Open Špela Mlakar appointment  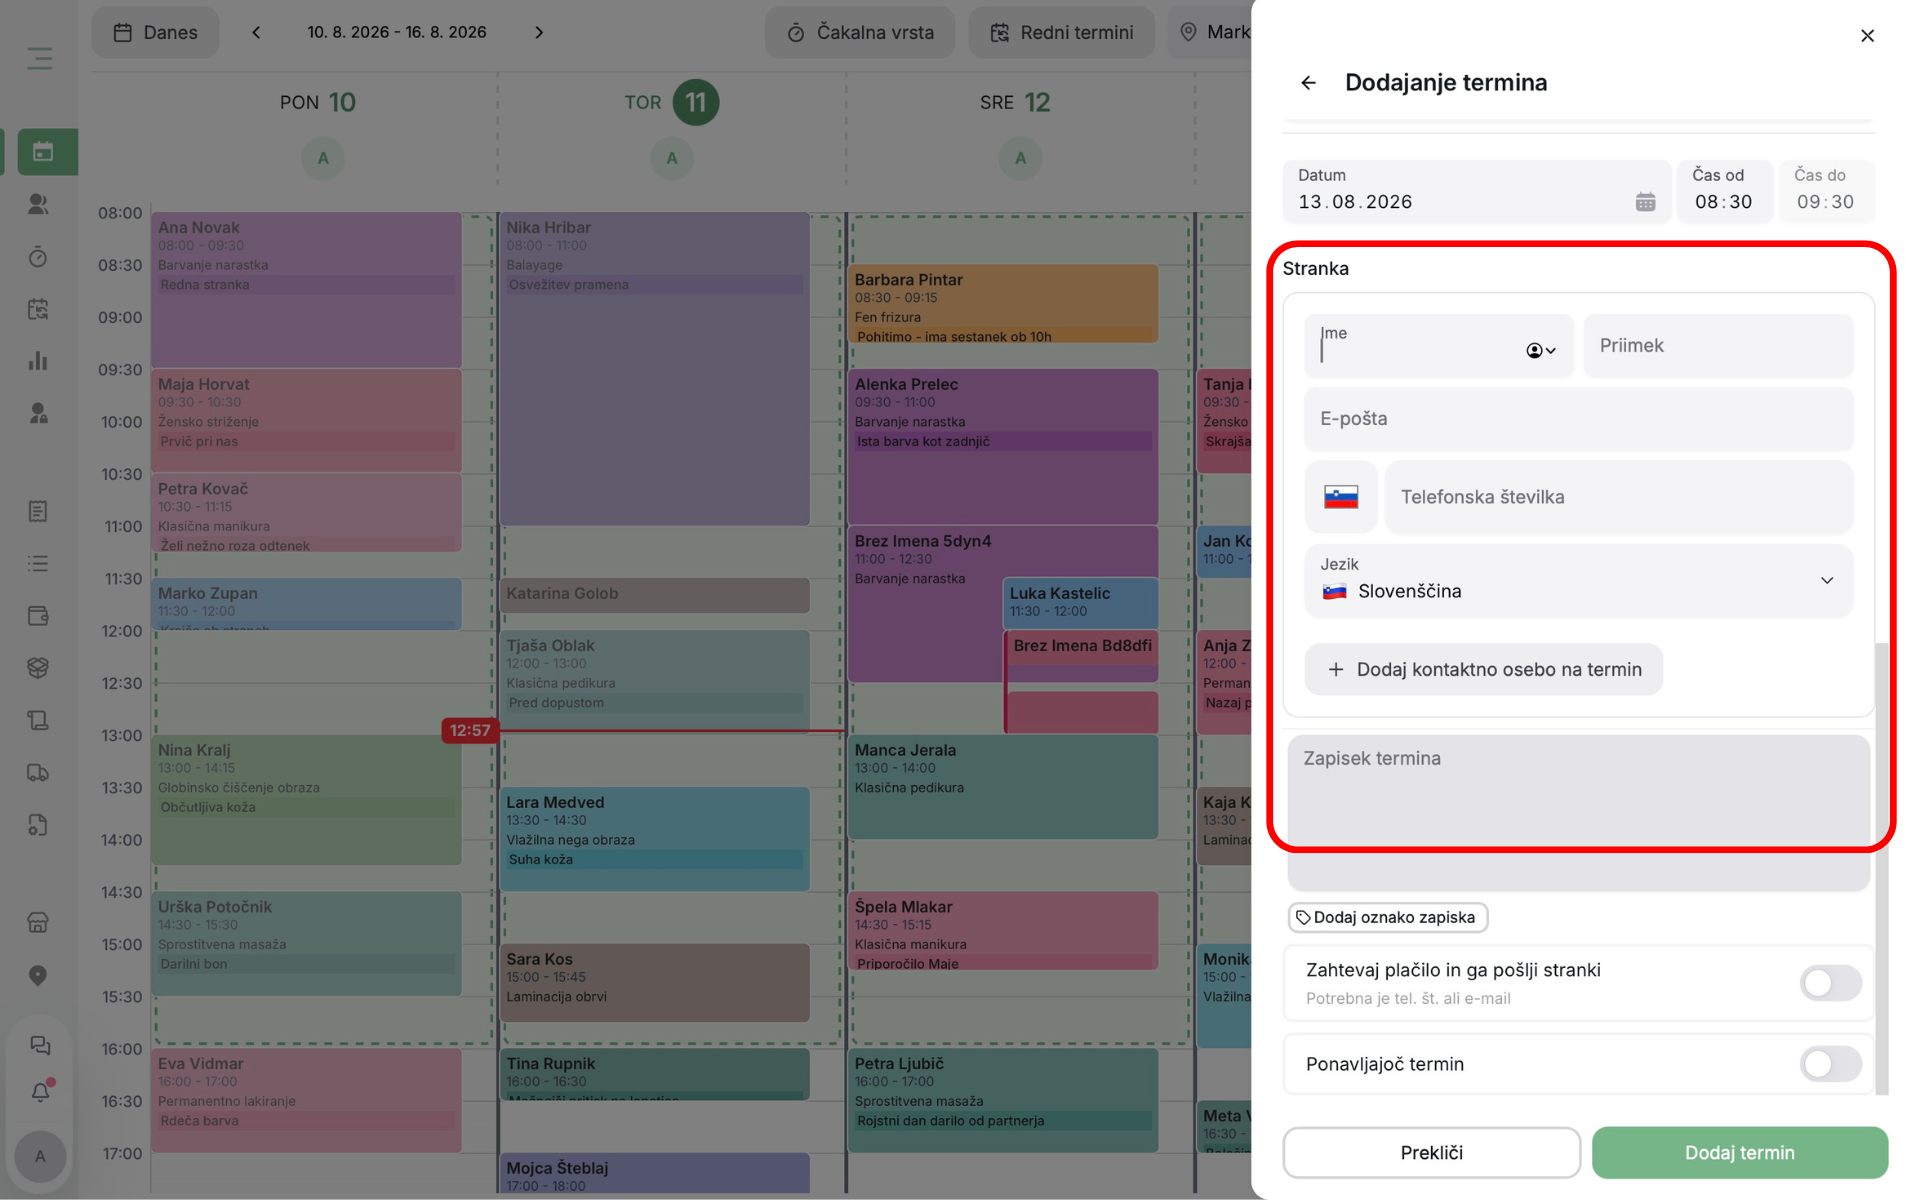1003,931
